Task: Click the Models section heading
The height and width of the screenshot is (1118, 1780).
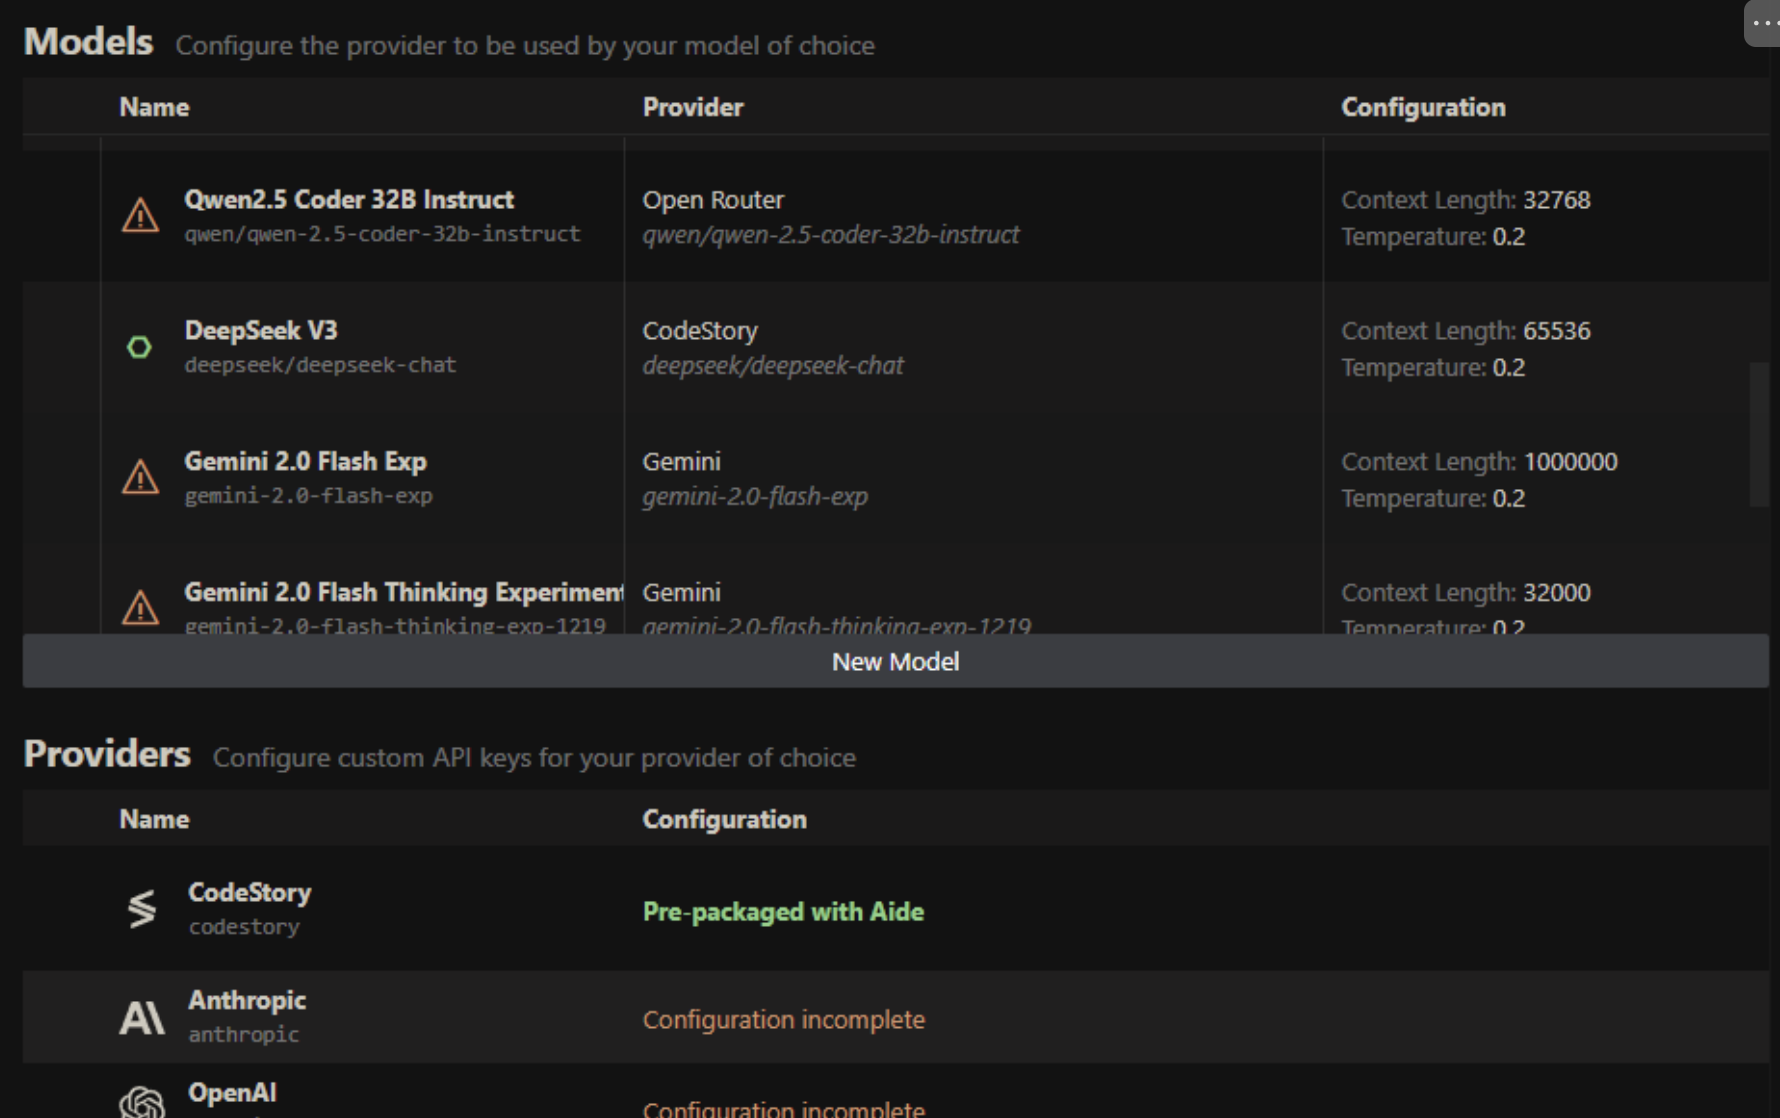Action: [88, 42]
